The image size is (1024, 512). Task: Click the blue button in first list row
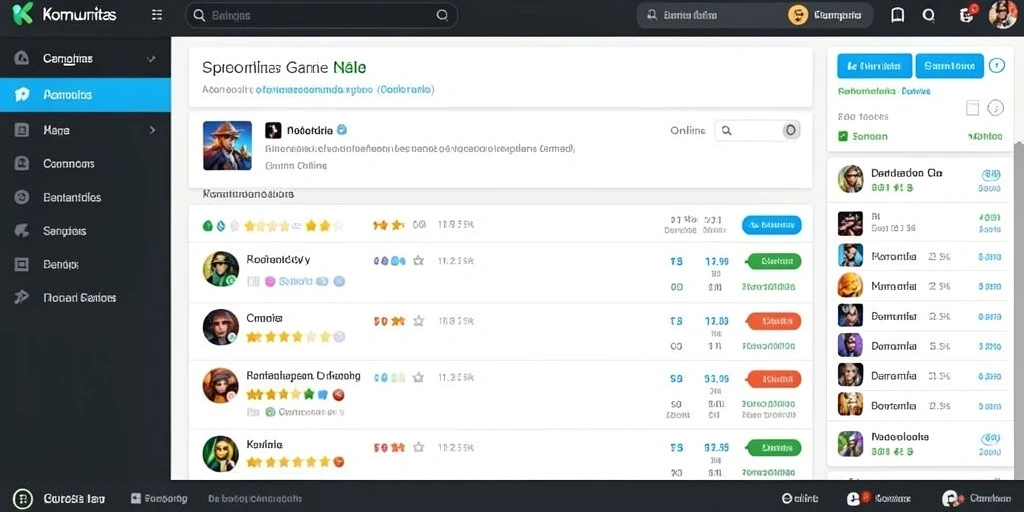(x=771, y=225)
